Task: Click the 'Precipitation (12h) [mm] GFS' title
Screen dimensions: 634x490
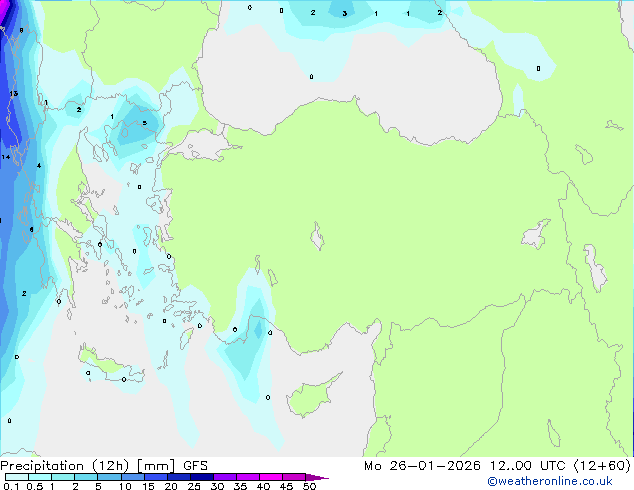Action: (x=104, y=466)
